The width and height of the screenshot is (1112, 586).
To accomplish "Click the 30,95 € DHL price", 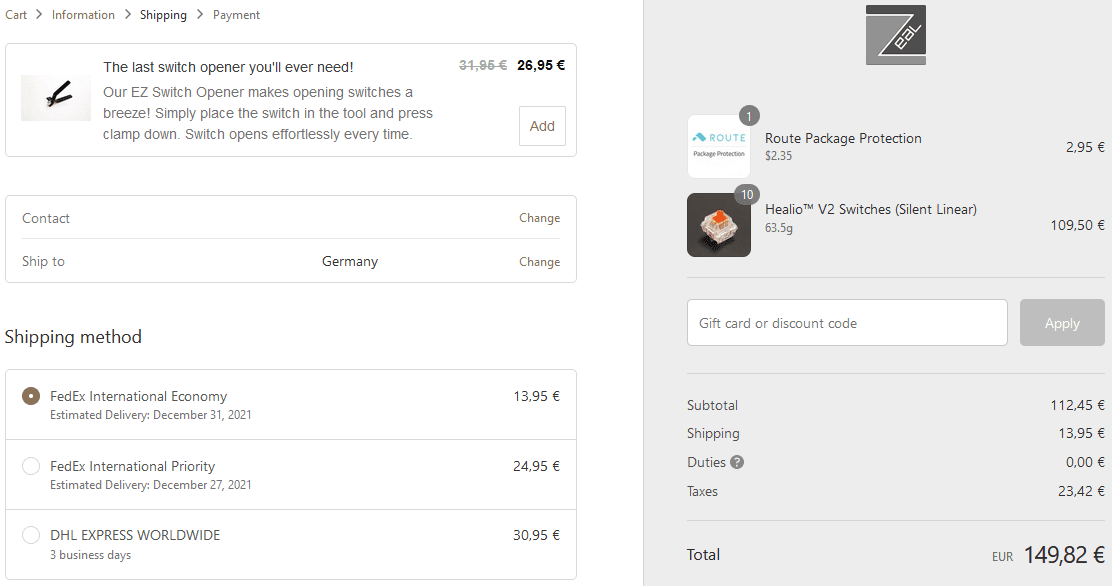I will 536,535.
